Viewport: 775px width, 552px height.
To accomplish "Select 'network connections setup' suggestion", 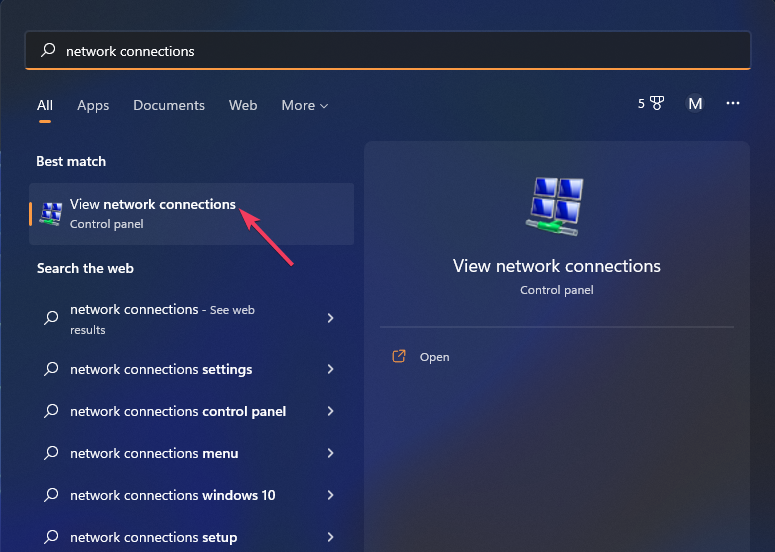I will [x=191, y=537].
